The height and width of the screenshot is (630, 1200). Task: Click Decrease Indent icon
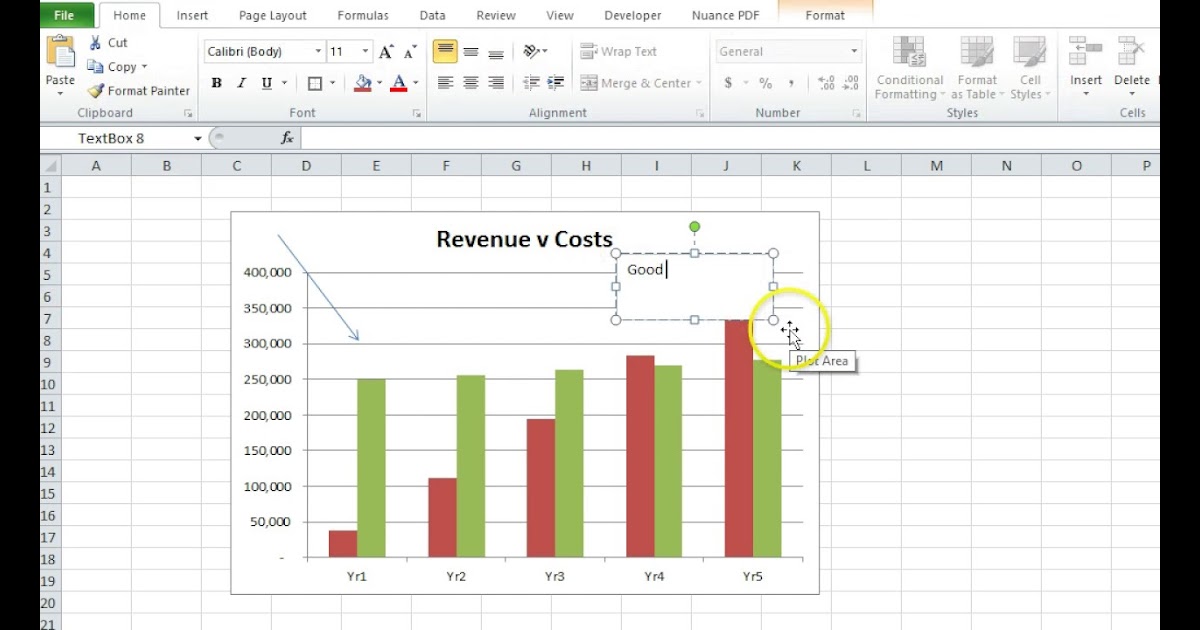[531, 83]
